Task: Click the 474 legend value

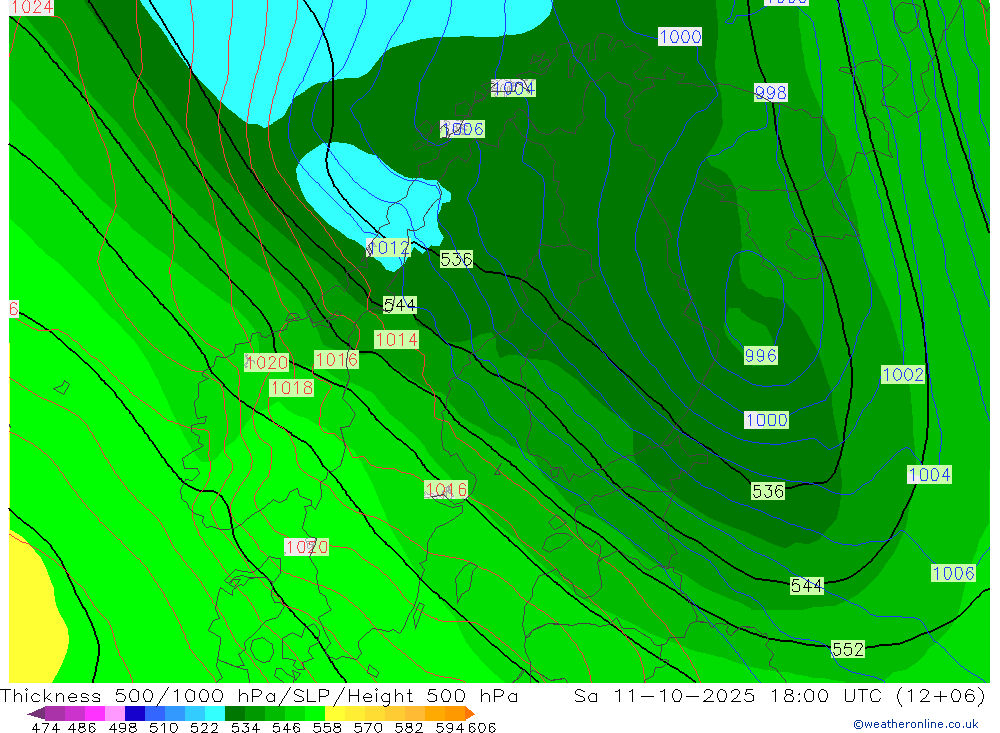Action: coord(45,728)
